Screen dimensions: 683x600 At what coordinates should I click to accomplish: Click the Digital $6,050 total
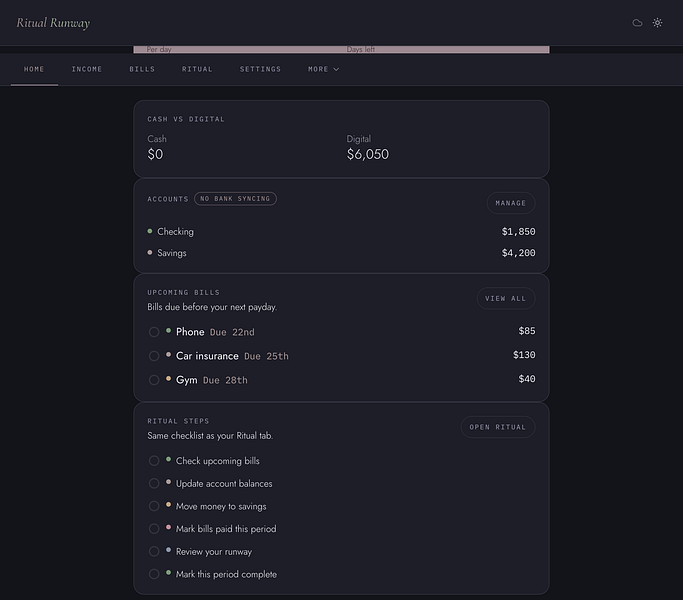368,154
